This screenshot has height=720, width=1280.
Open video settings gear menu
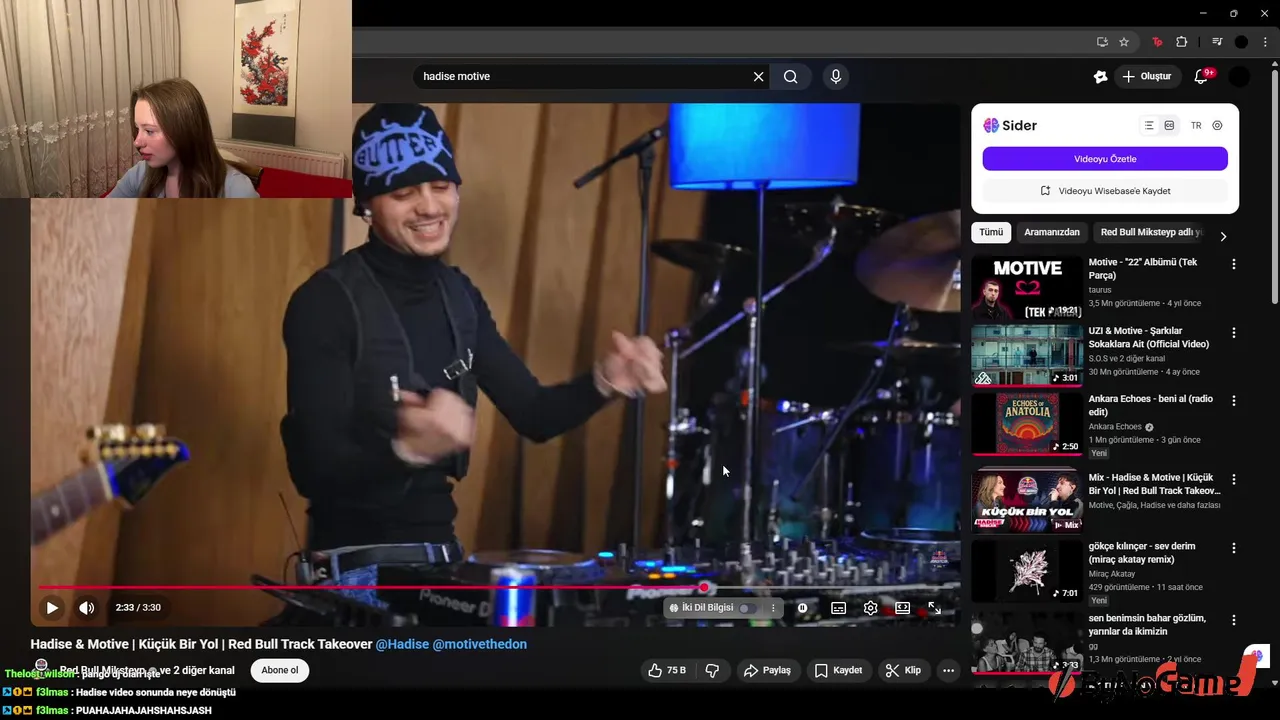tap(870, 607)
